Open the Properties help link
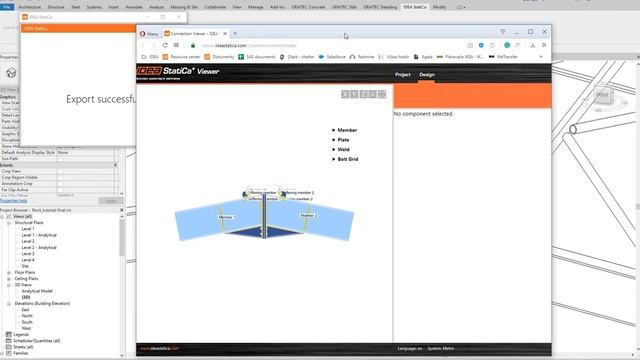Screen dimensions: 640x360 13,201
